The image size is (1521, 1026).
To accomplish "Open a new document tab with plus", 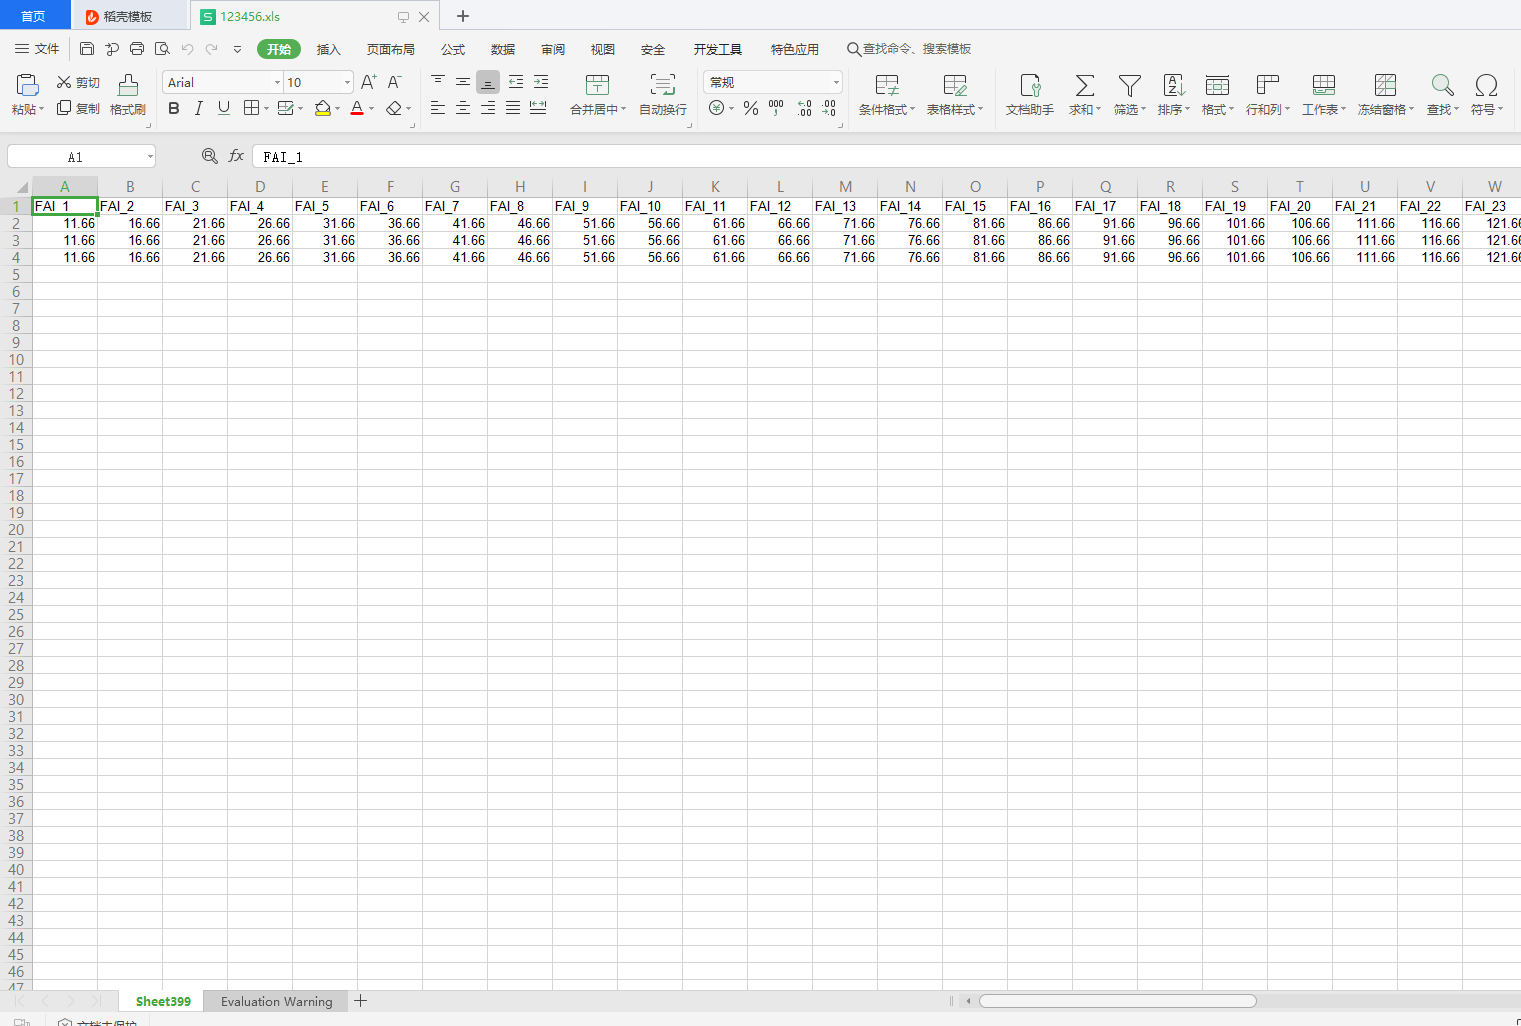I will coord(463,16).
